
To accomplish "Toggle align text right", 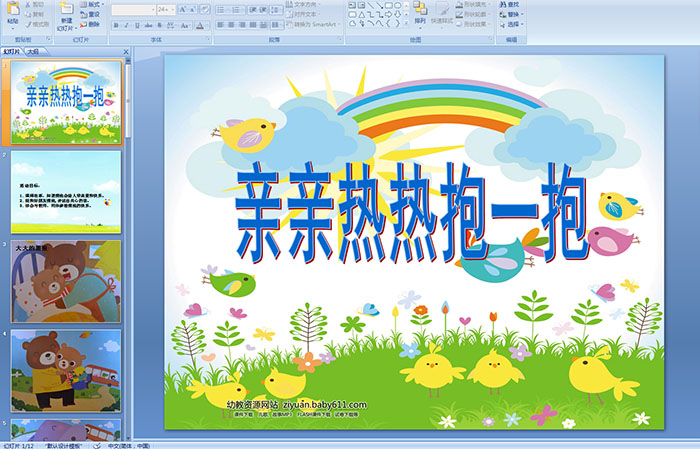I will (x=242, y=25).
